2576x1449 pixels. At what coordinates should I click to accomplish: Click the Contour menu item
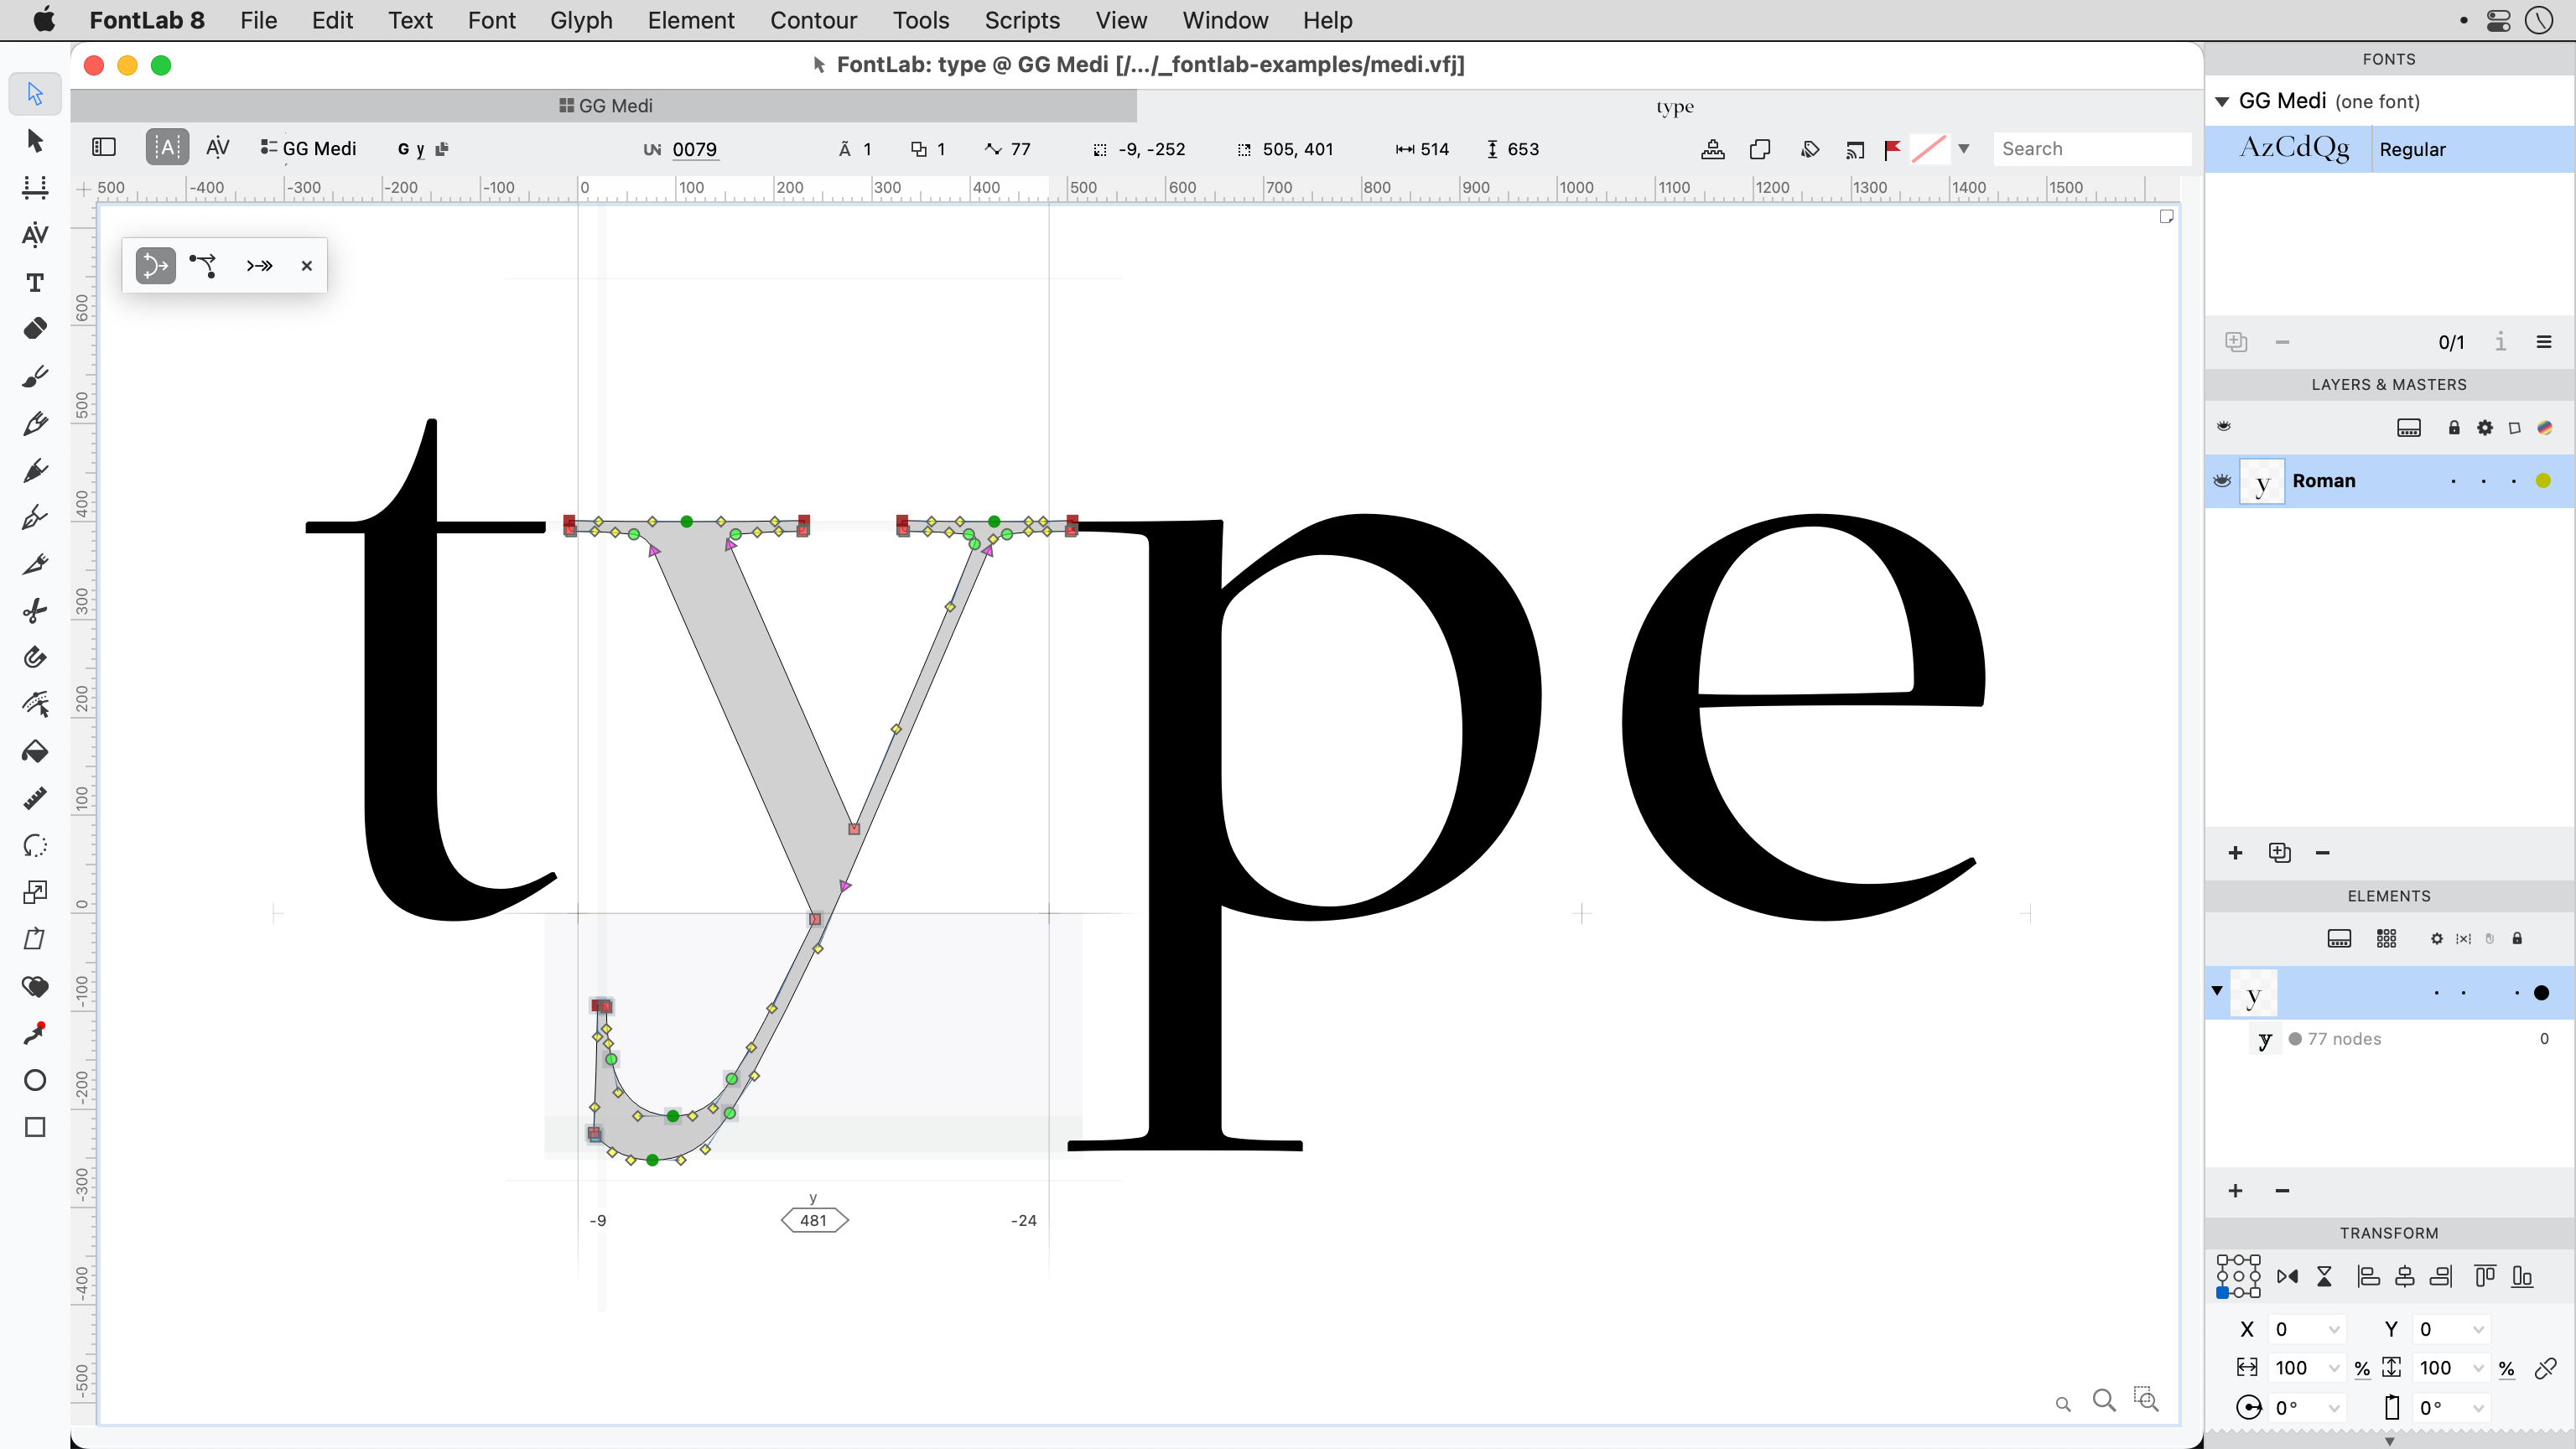(812, 19)
